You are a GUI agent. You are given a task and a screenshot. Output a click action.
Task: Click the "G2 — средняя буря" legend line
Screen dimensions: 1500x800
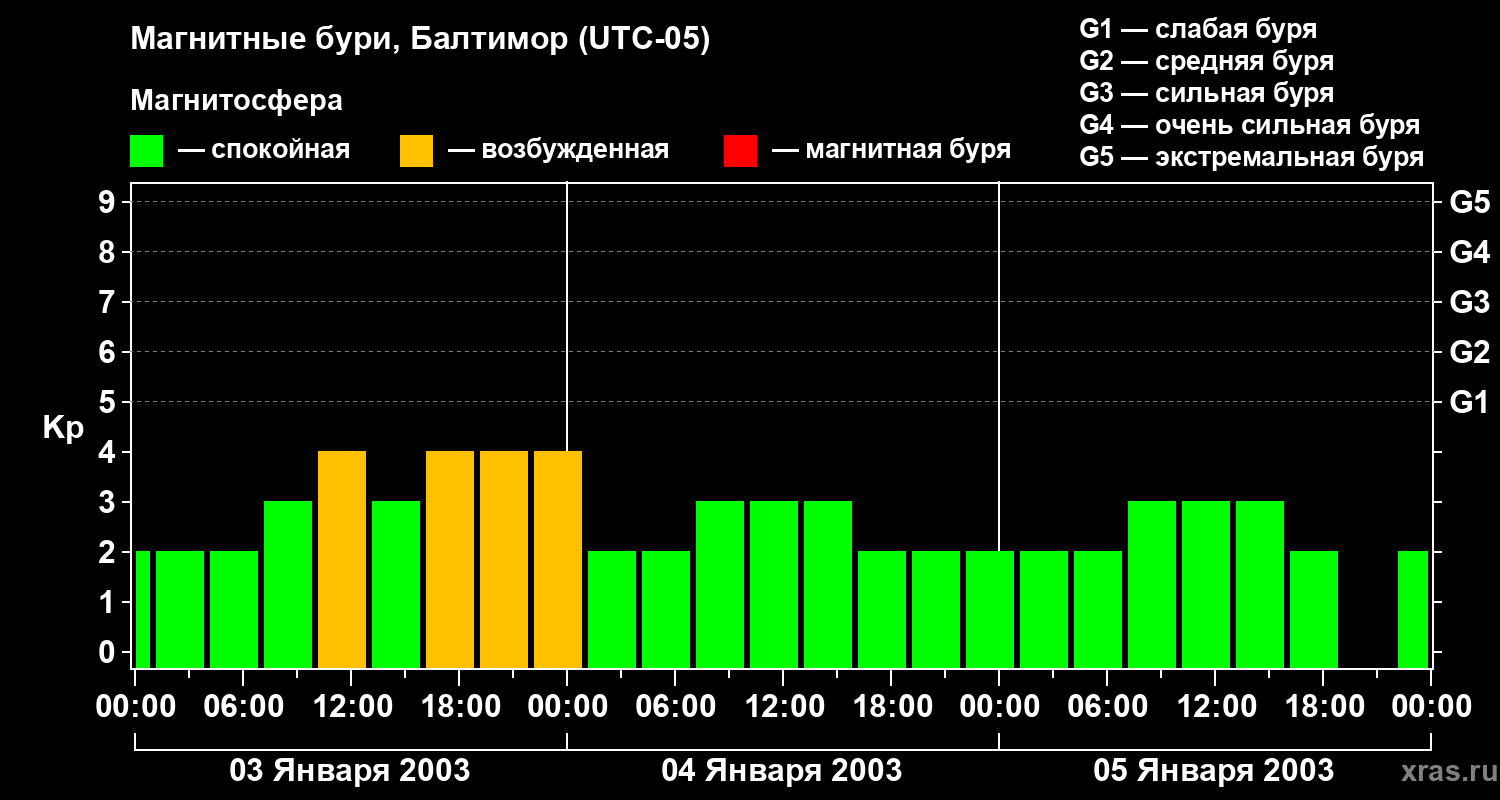[1206, 61]
